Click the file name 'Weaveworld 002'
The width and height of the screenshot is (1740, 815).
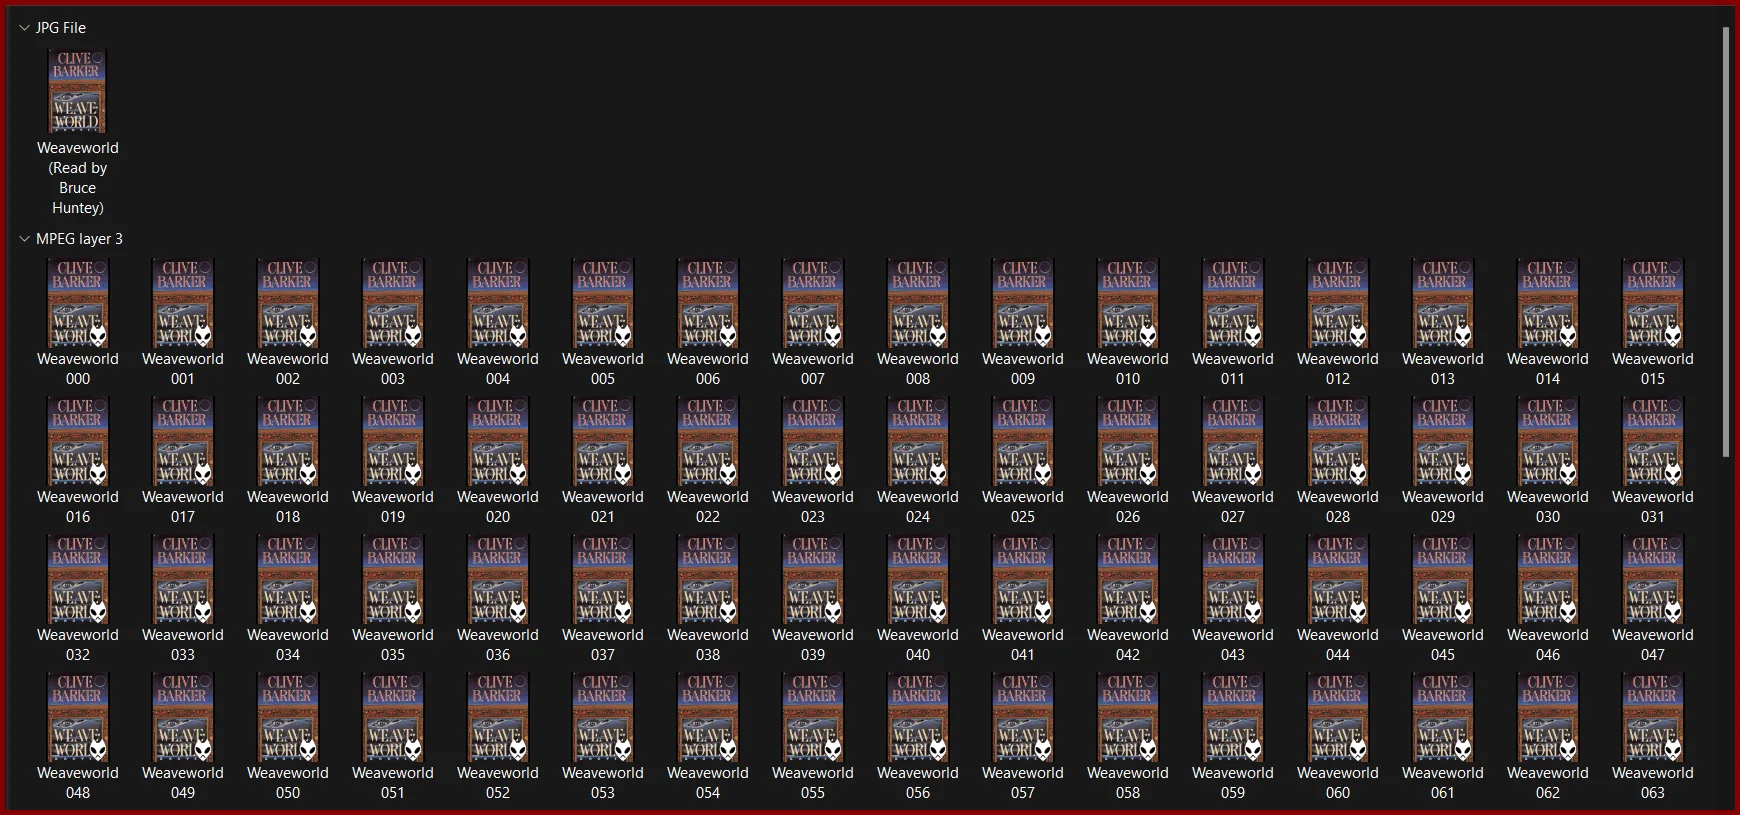[x=288, y=369]
